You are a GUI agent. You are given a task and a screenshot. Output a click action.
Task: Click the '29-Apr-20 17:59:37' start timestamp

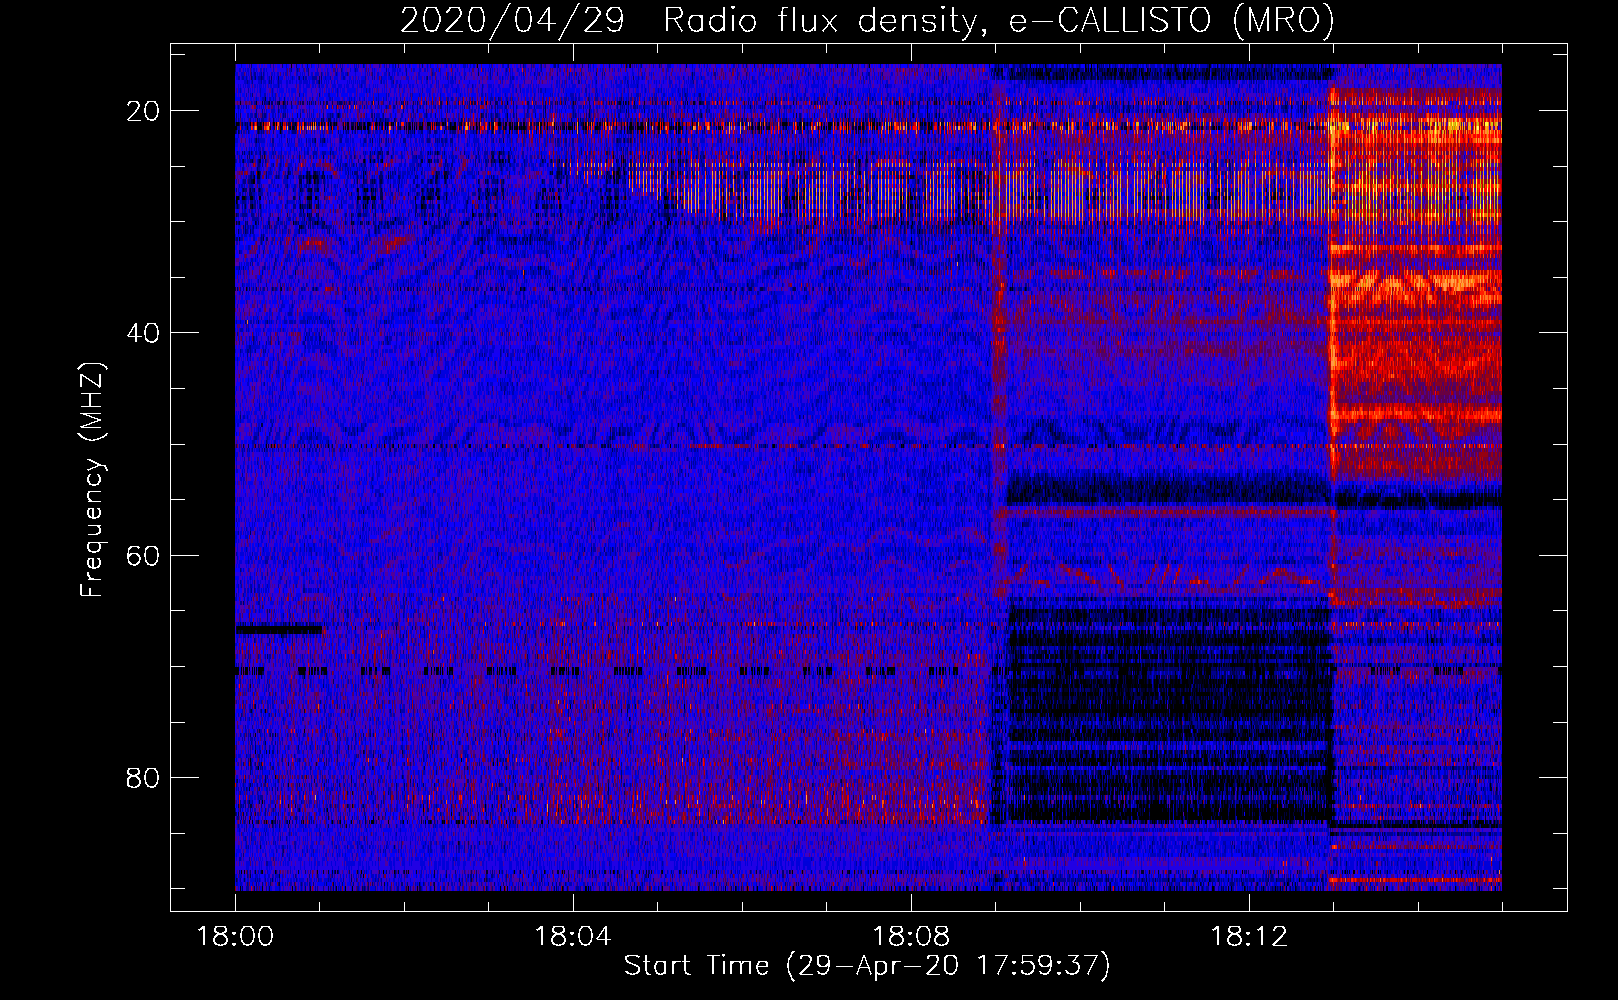(950, 965)
